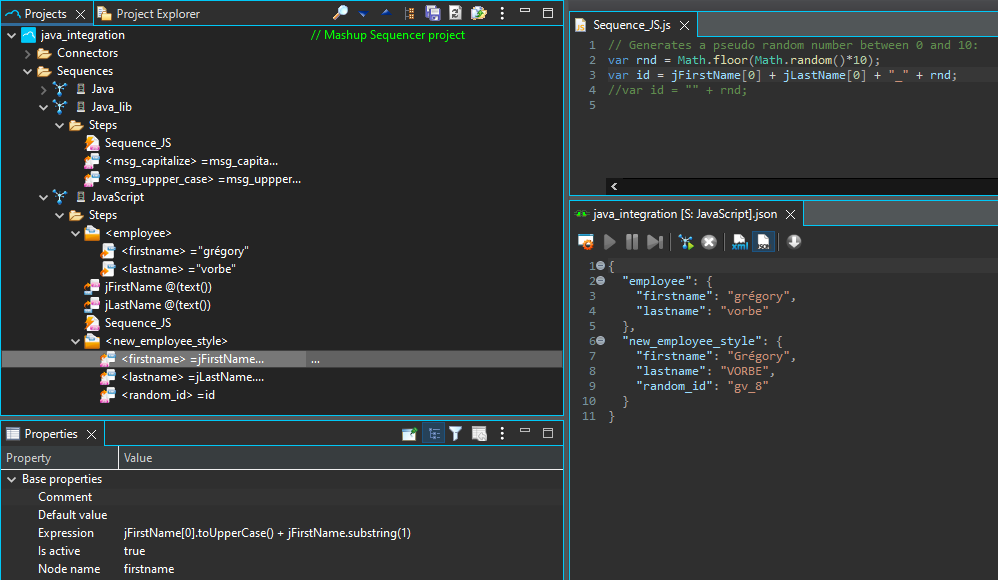This screenshot has width=998, height=580.
Task: Collapse the Sequences folder
Action: pos(28,71)
